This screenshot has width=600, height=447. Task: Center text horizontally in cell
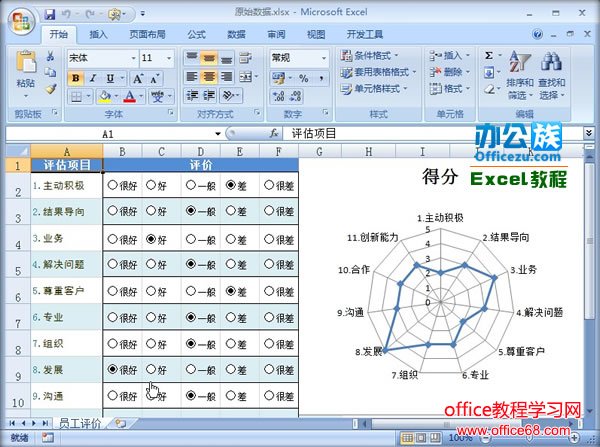(209, 77)
